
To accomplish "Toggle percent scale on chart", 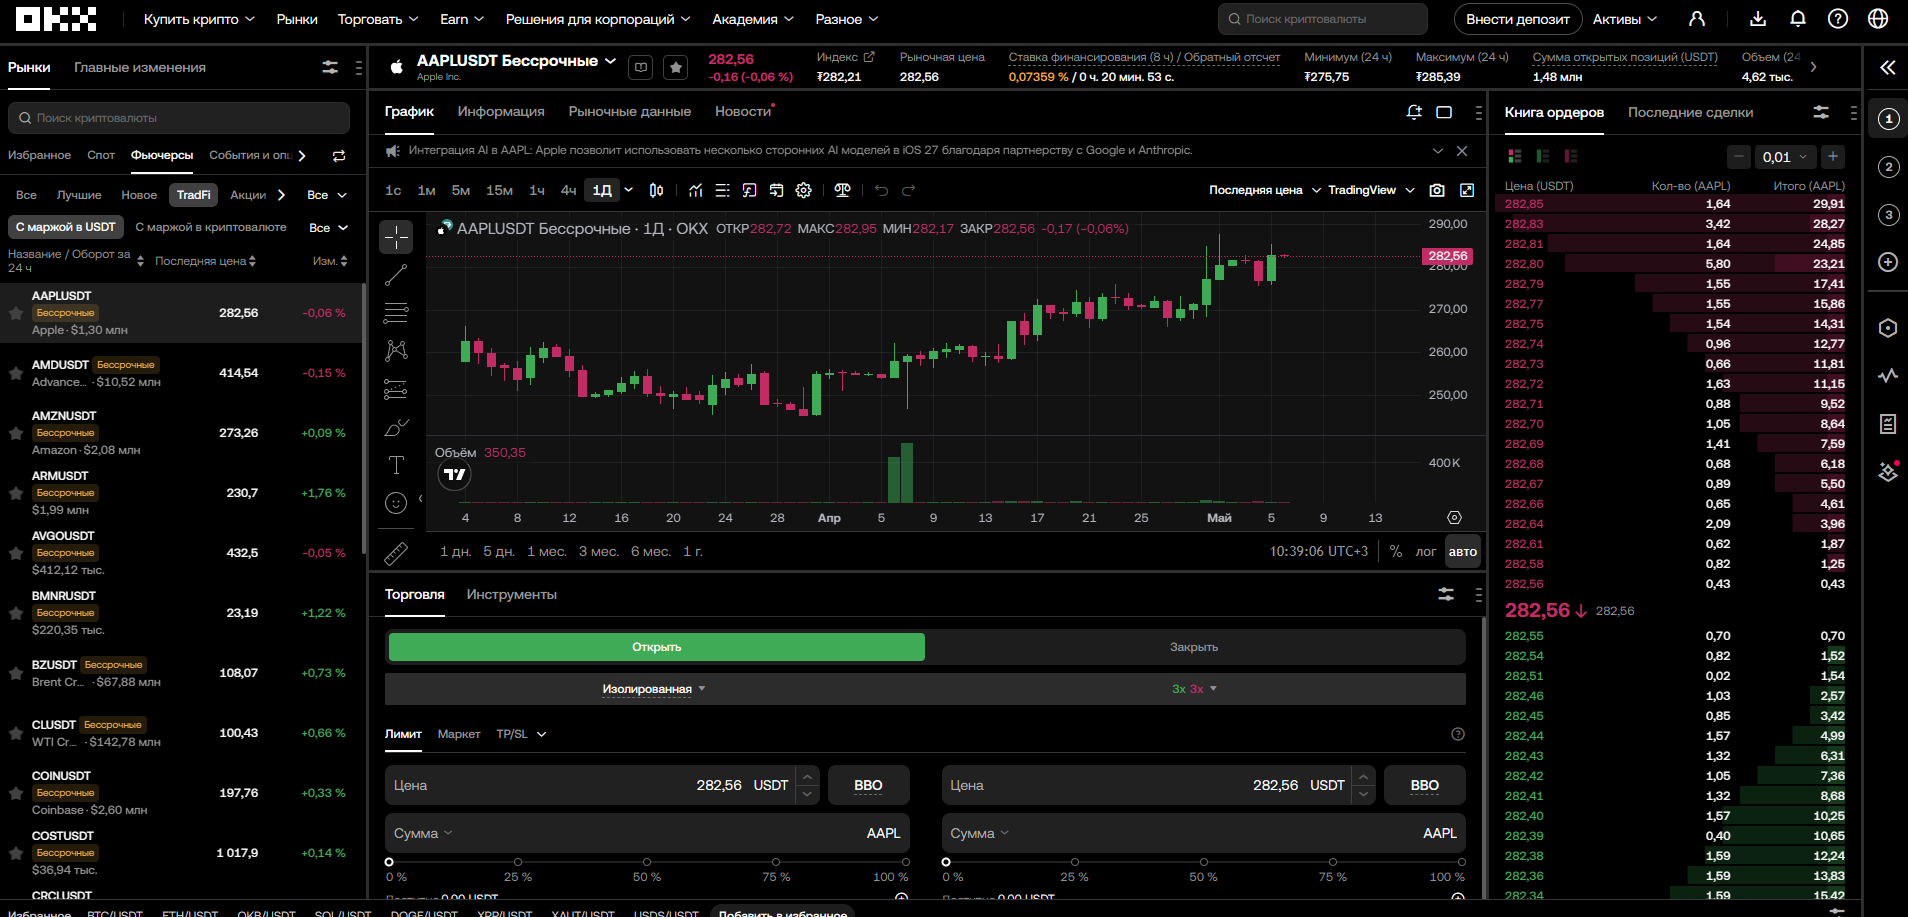I will [x=1395, y=551].
